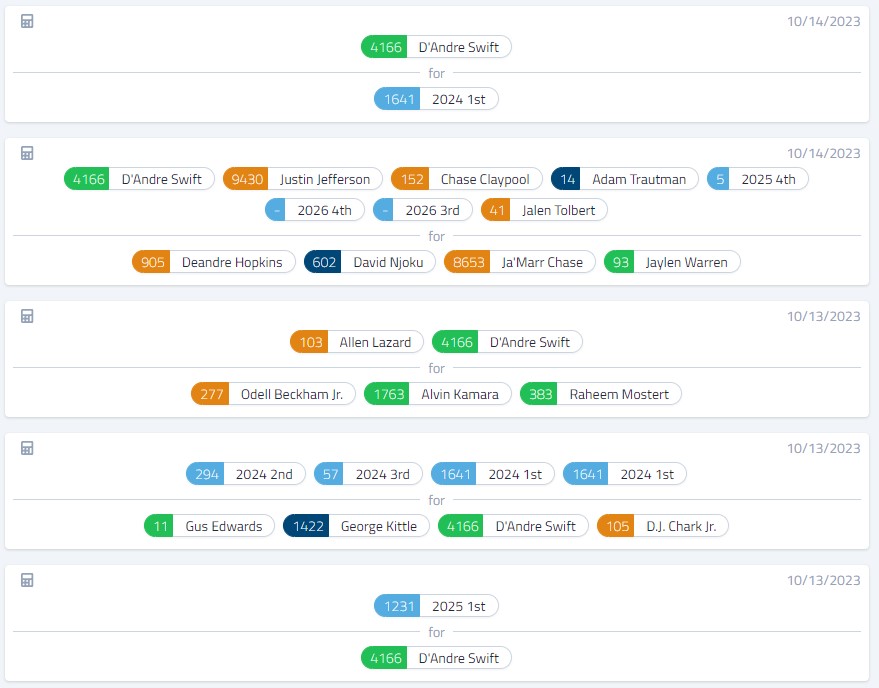Open D.J. Chark Jr. player chip
The width and height of the screenshot is (879, 688).
click(x=663, y=526)
